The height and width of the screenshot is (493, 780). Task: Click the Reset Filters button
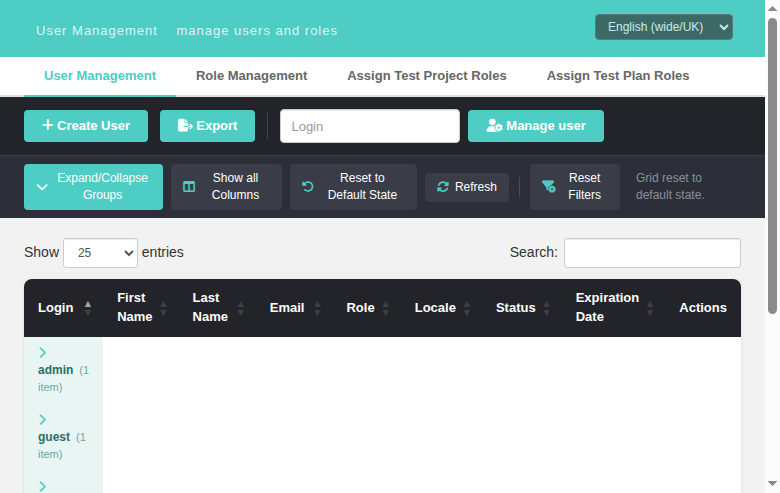575,187
